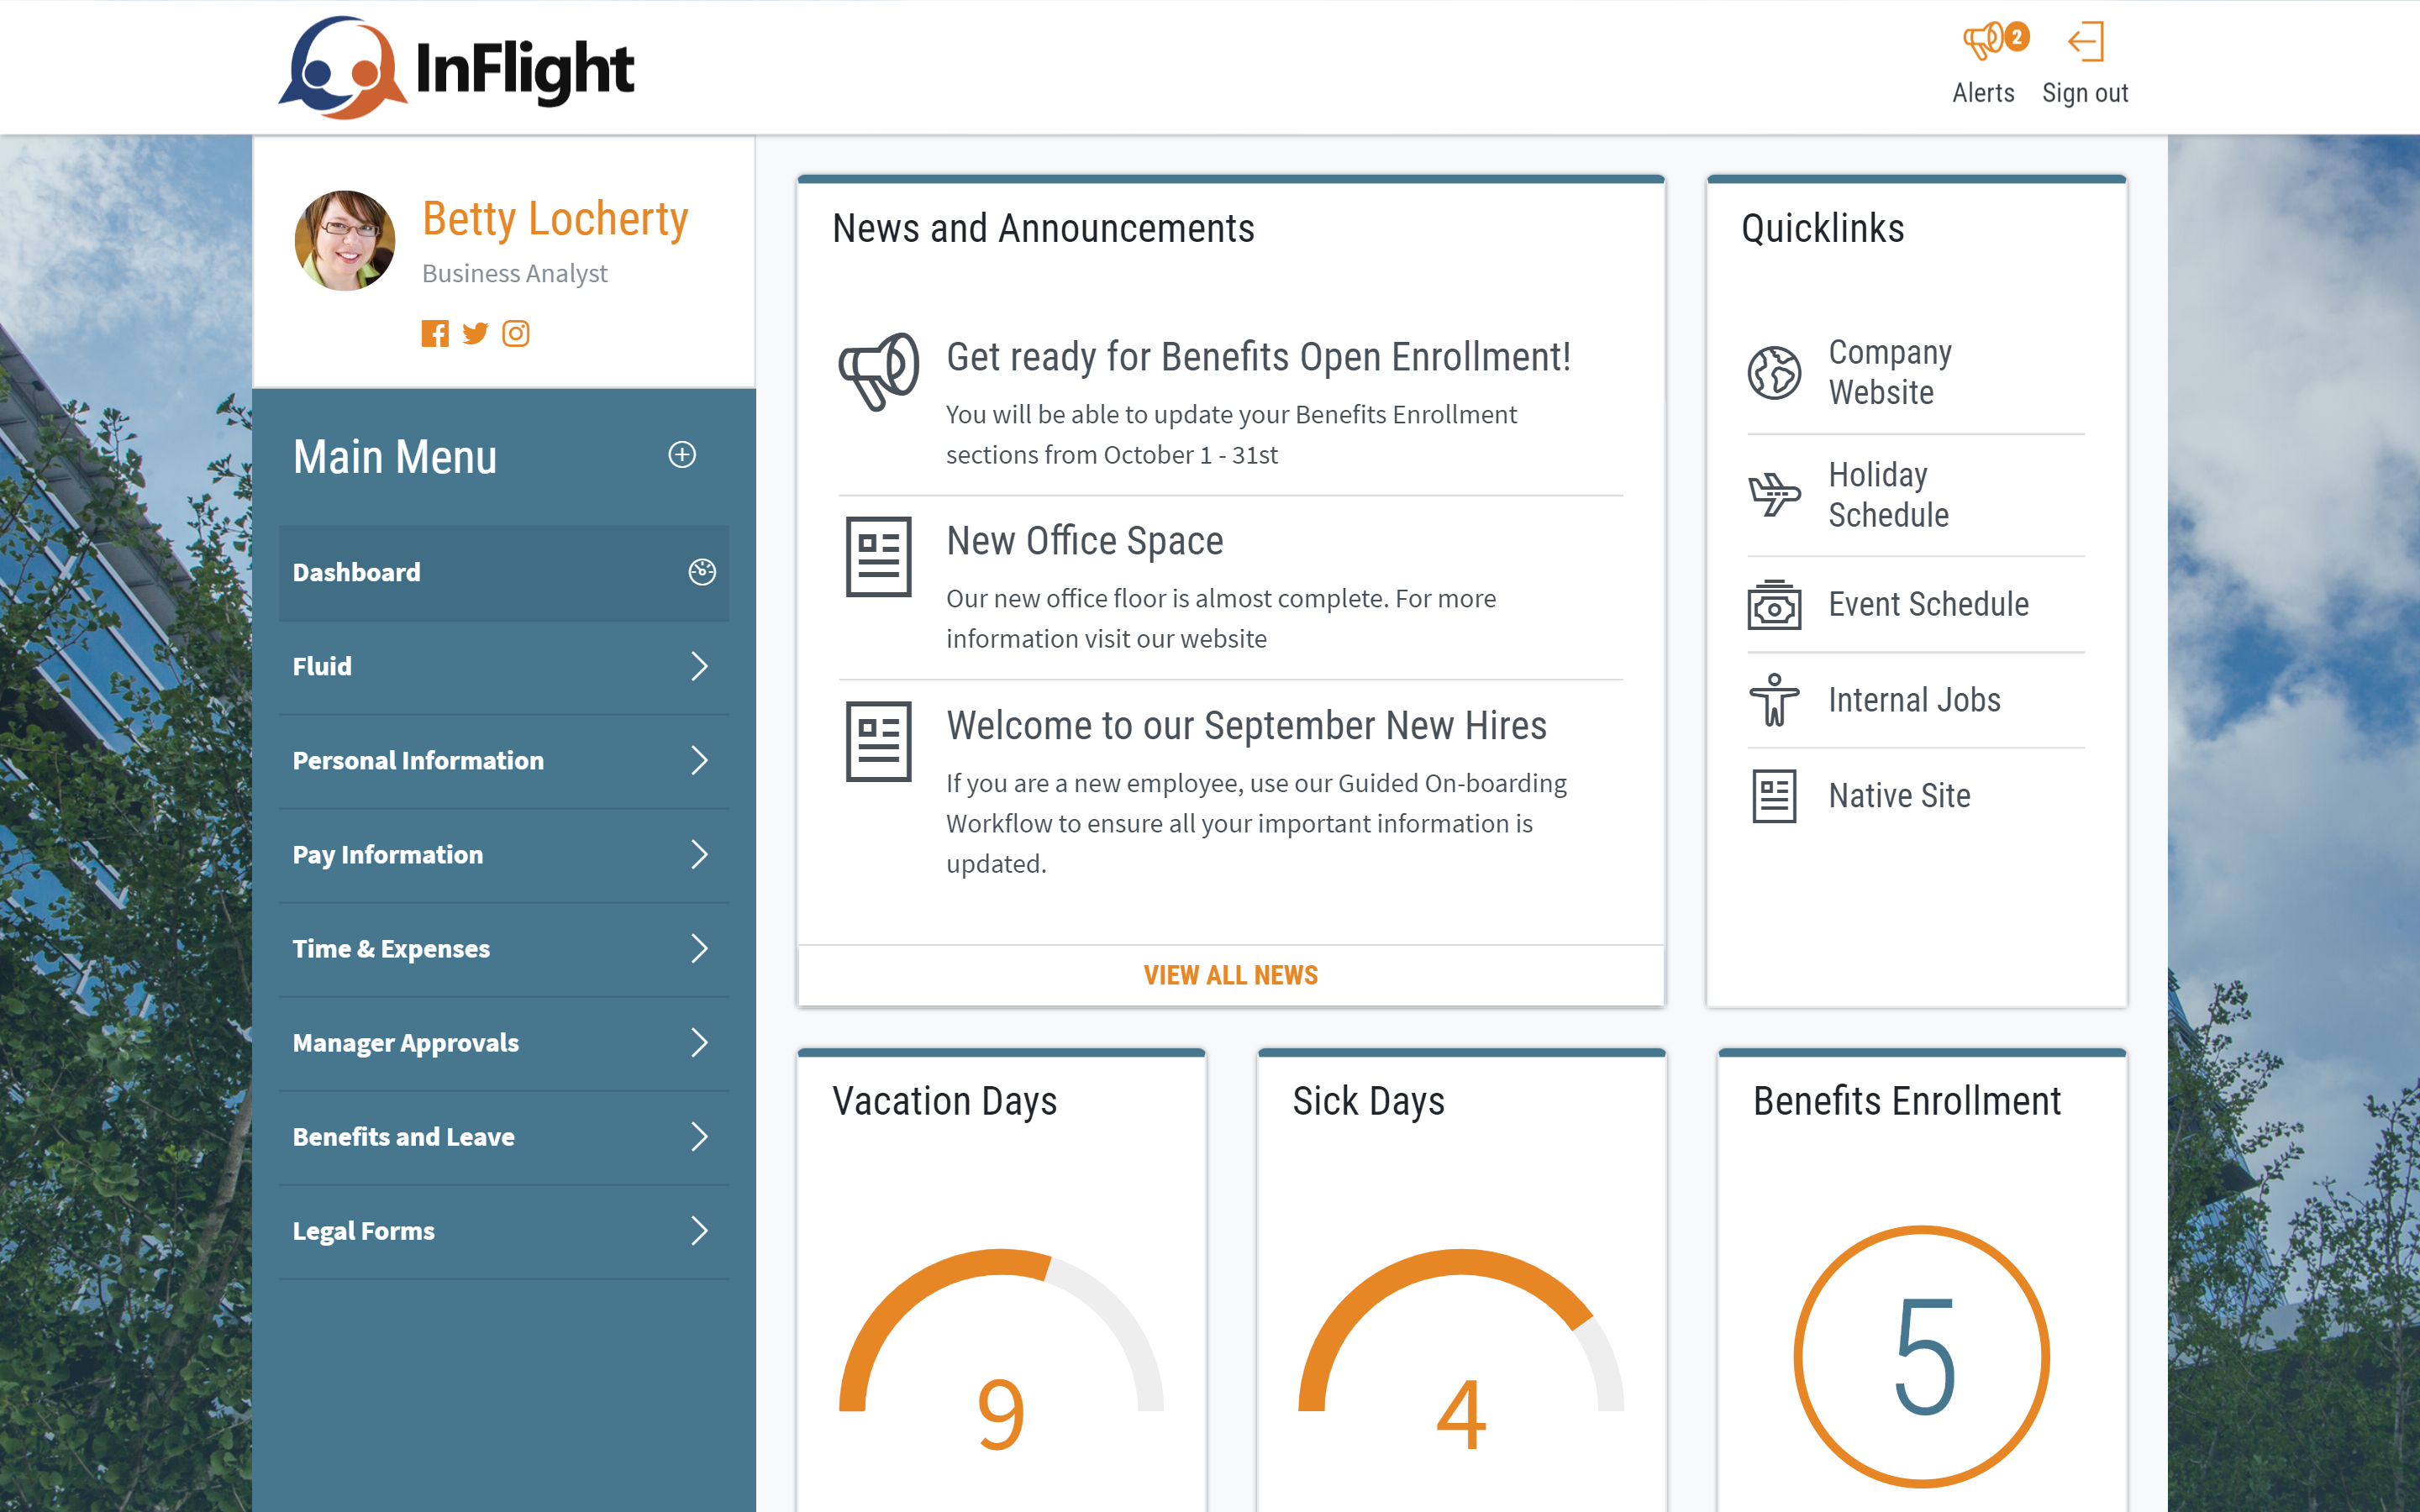2420x1512 pixels.
Task: Open the New Office Space headline
Action: 1085,541
